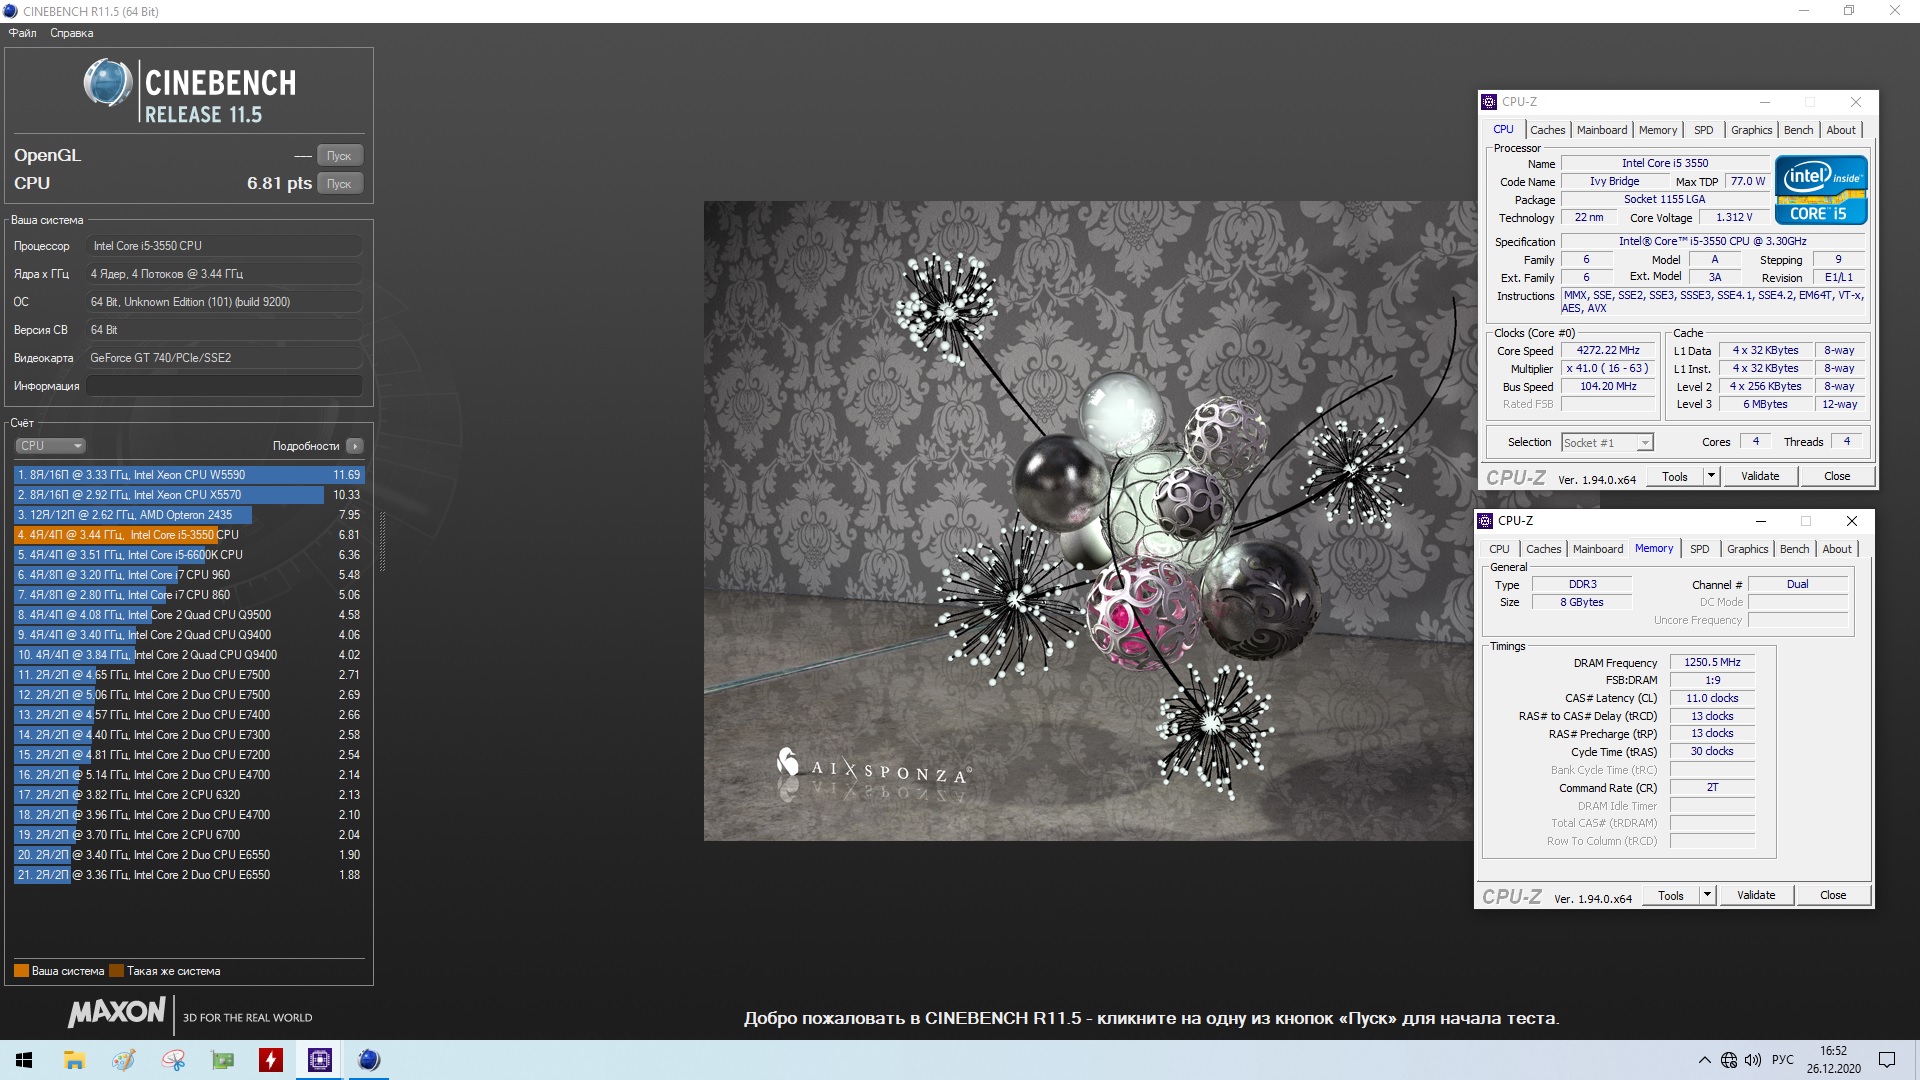Open the CPU ranking dropdown
Screen dimensions: 1920x1080
pos(50,446)
